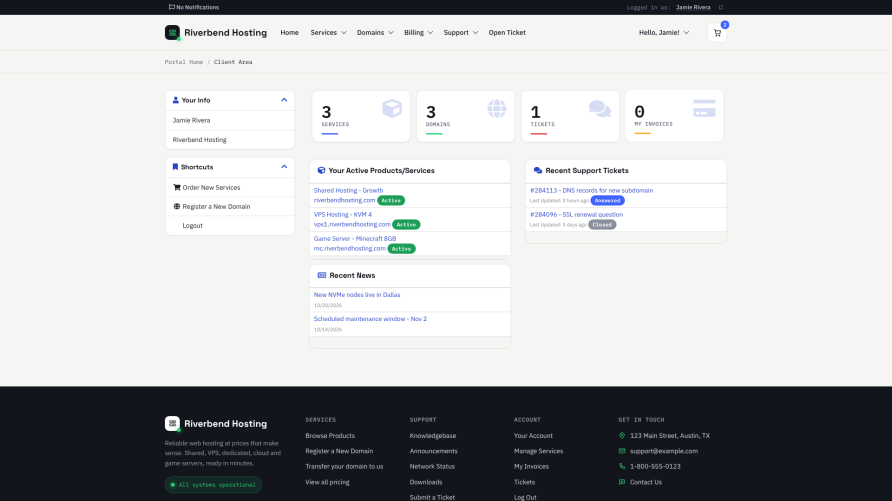
Task: Click the Answered status badge
Action: (607, 201)
